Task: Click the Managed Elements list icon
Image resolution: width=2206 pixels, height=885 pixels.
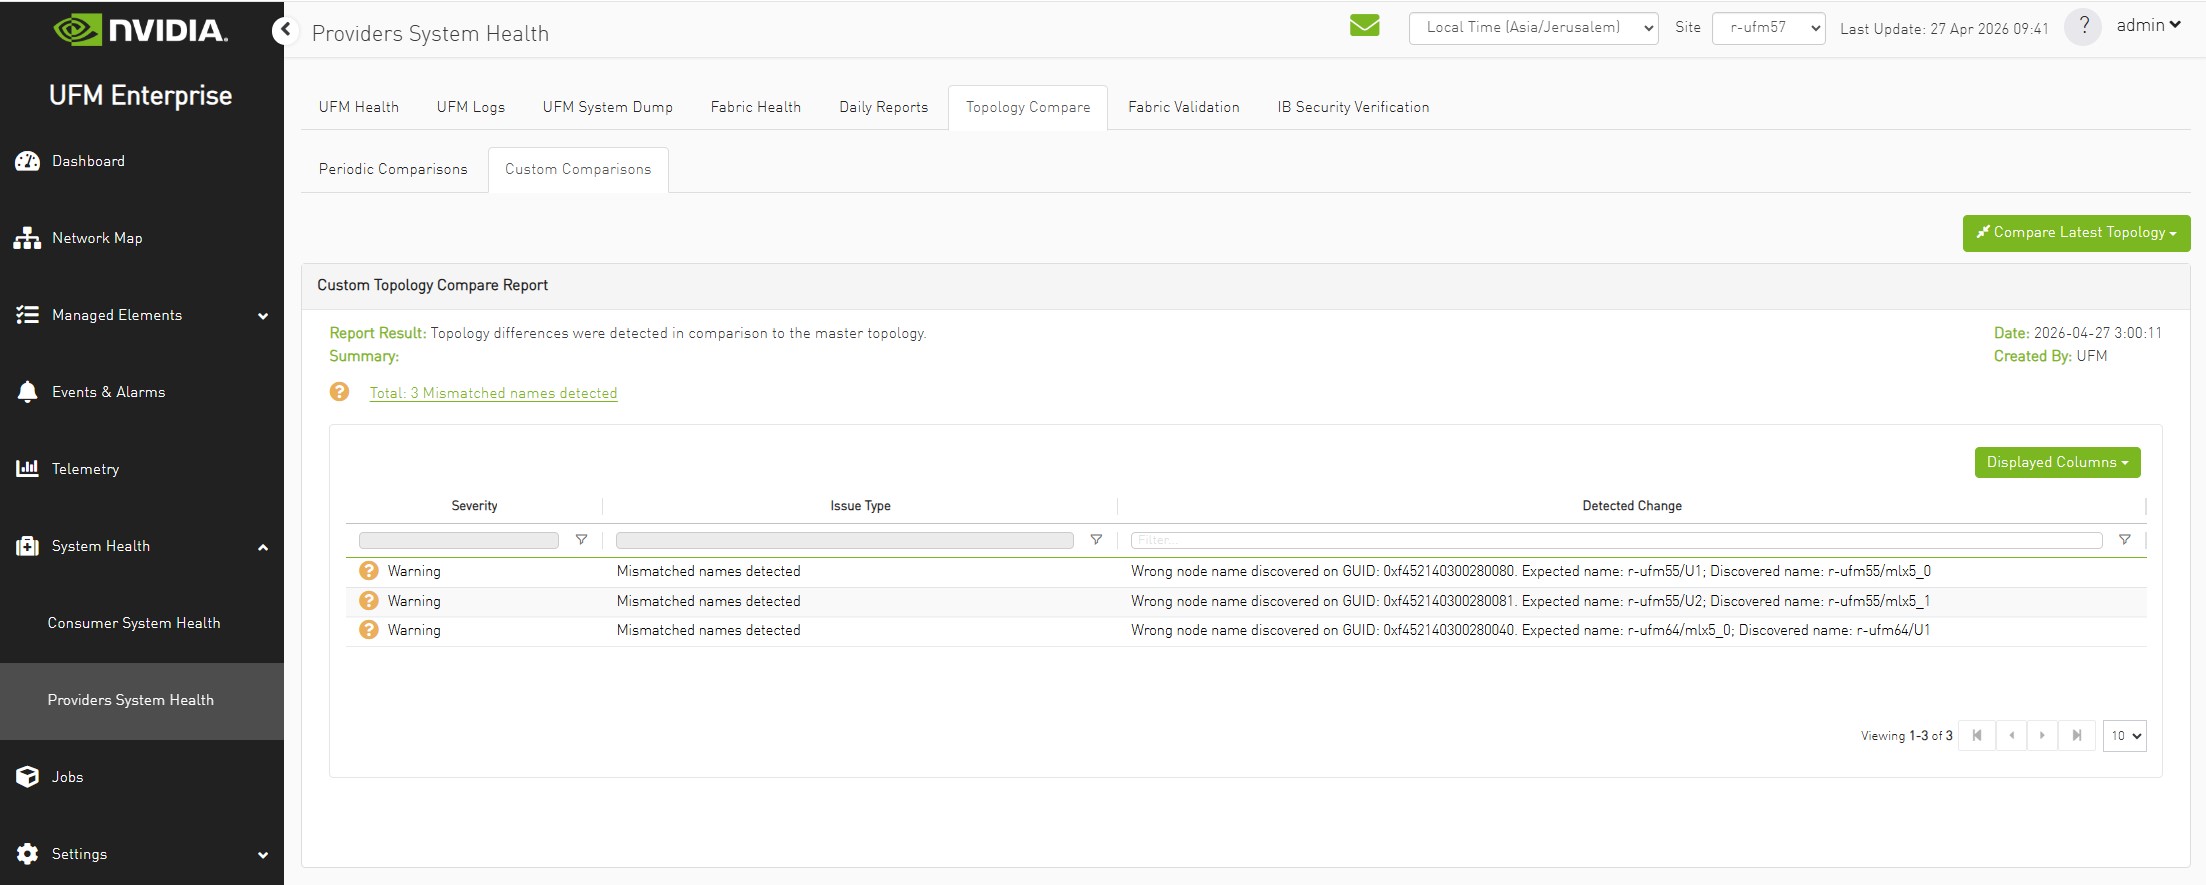Action: pos(27,315)
